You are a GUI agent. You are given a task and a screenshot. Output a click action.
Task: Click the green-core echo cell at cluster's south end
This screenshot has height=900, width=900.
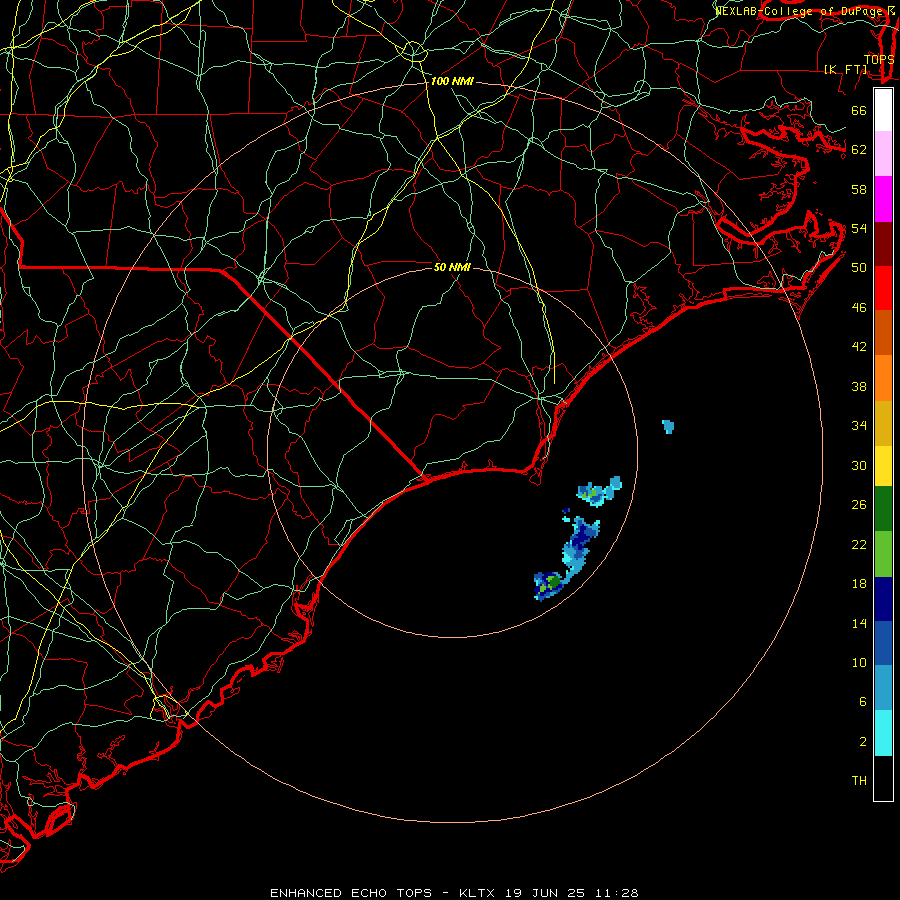tap(549, 585)
